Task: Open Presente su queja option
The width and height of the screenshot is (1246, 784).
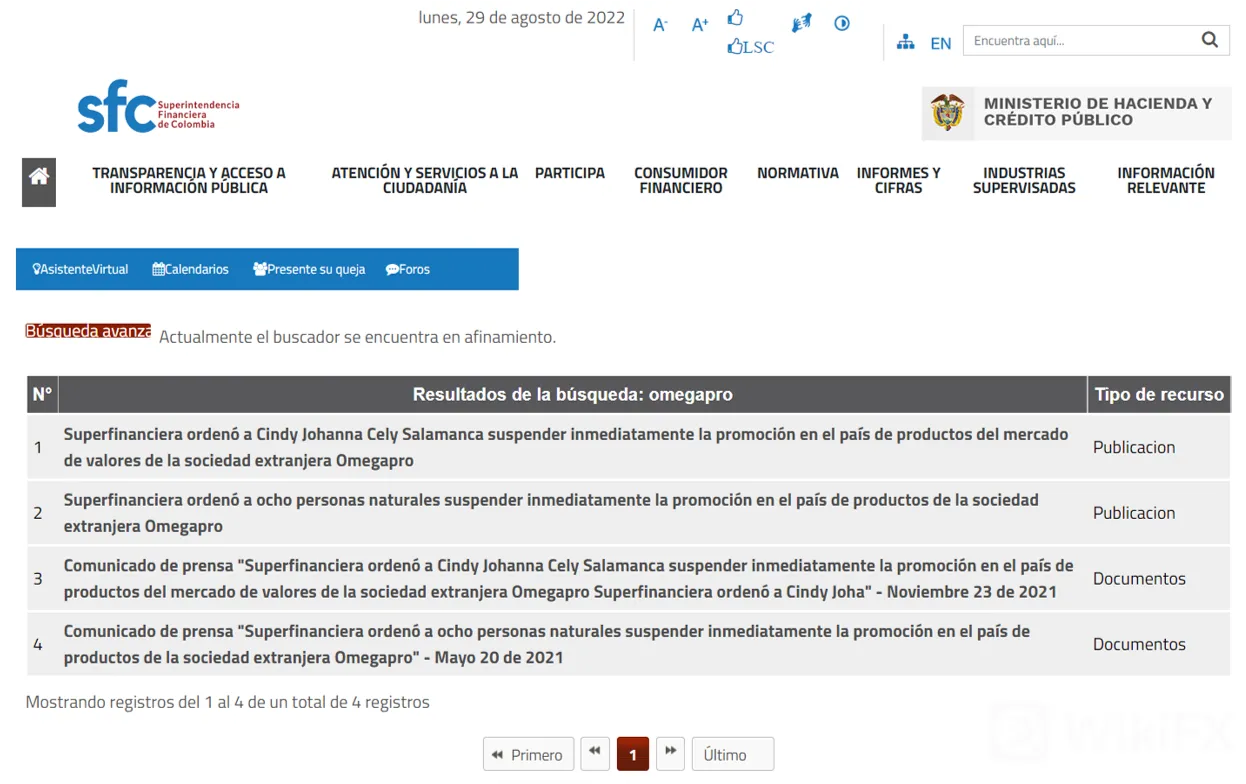Action: (x=309, y=269)
